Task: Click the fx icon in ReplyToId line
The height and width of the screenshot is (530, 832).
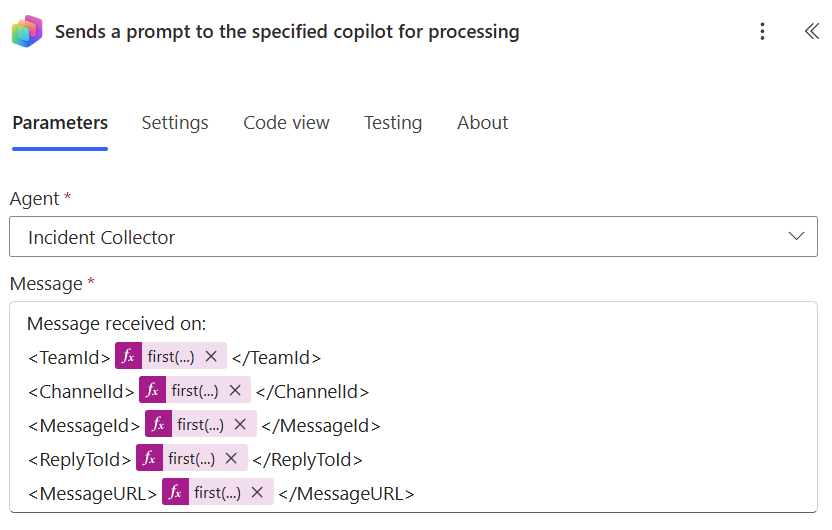Action: (x=149, y=458)
